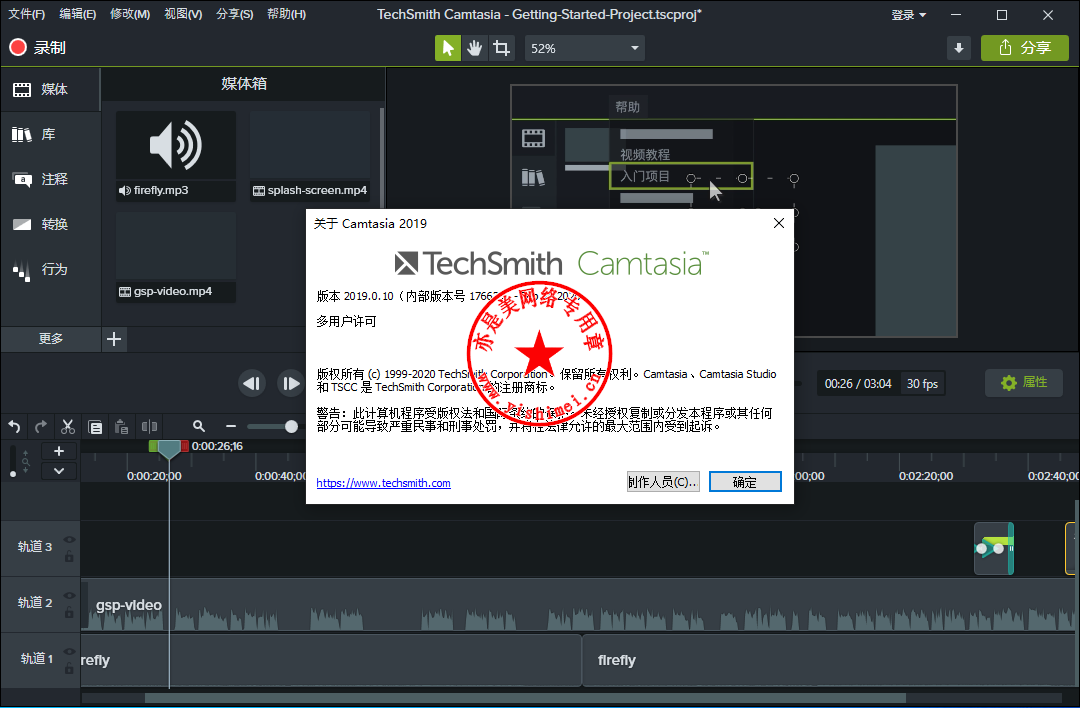Lock the 轨道 1 track
Screen dimensions: 1080x708
[69, 667]
